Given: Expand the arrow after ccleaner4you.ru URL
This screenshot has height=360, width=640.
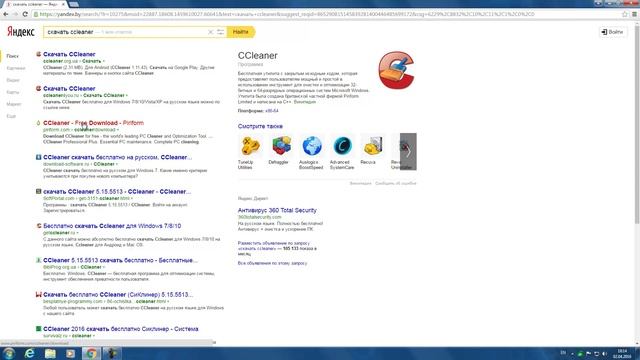Looking at the screenshot, I should (127, 96).
